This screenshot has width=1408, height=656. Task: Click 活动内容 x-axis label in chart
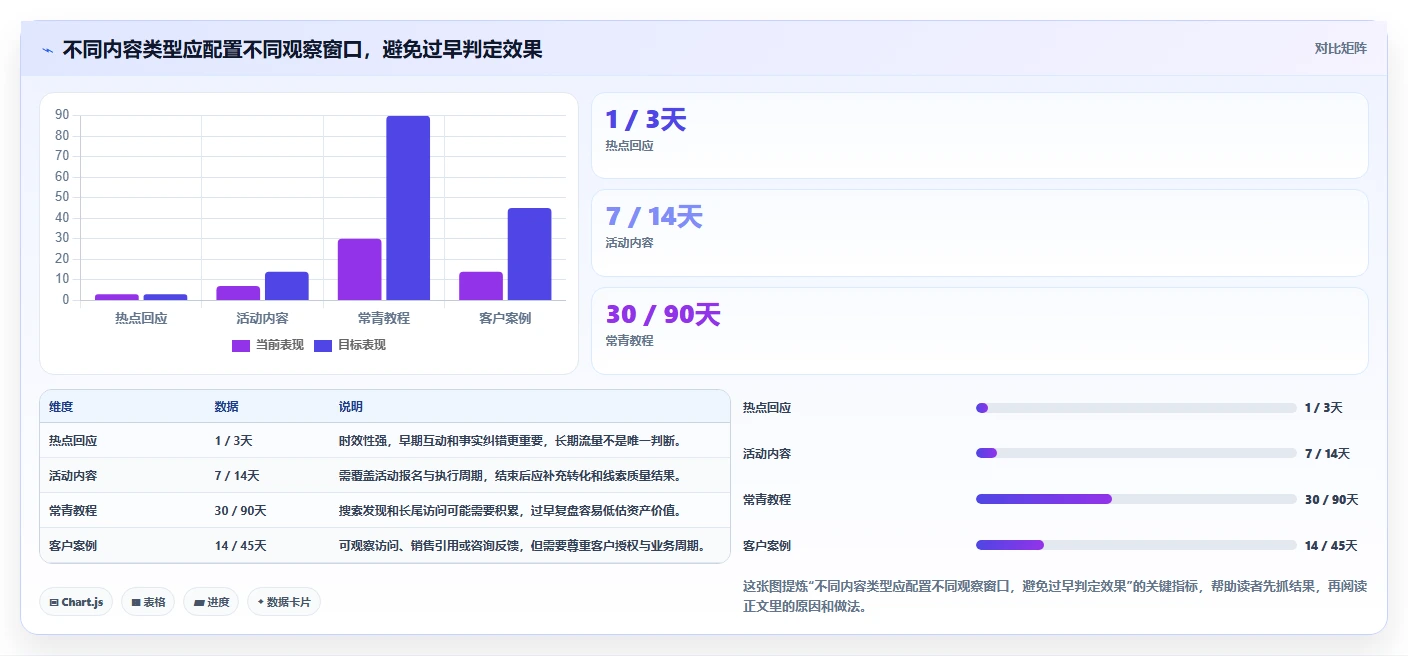[x=263, y=319]
